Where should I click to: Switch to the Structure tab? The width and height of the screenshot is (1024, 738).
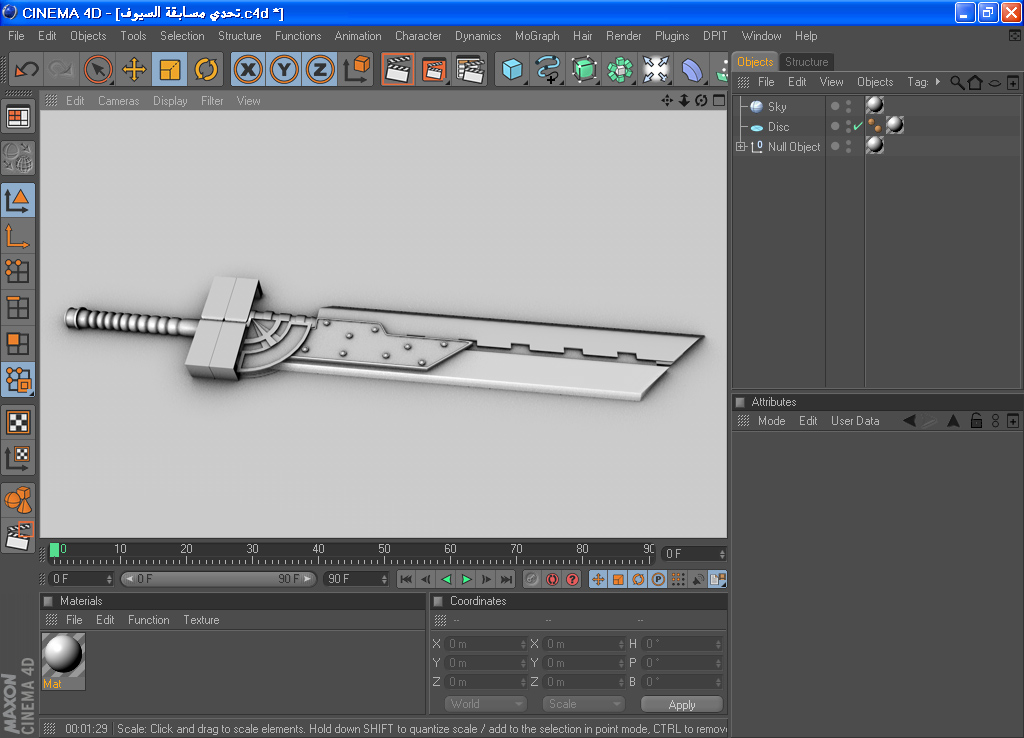click(x=807, y=62)
